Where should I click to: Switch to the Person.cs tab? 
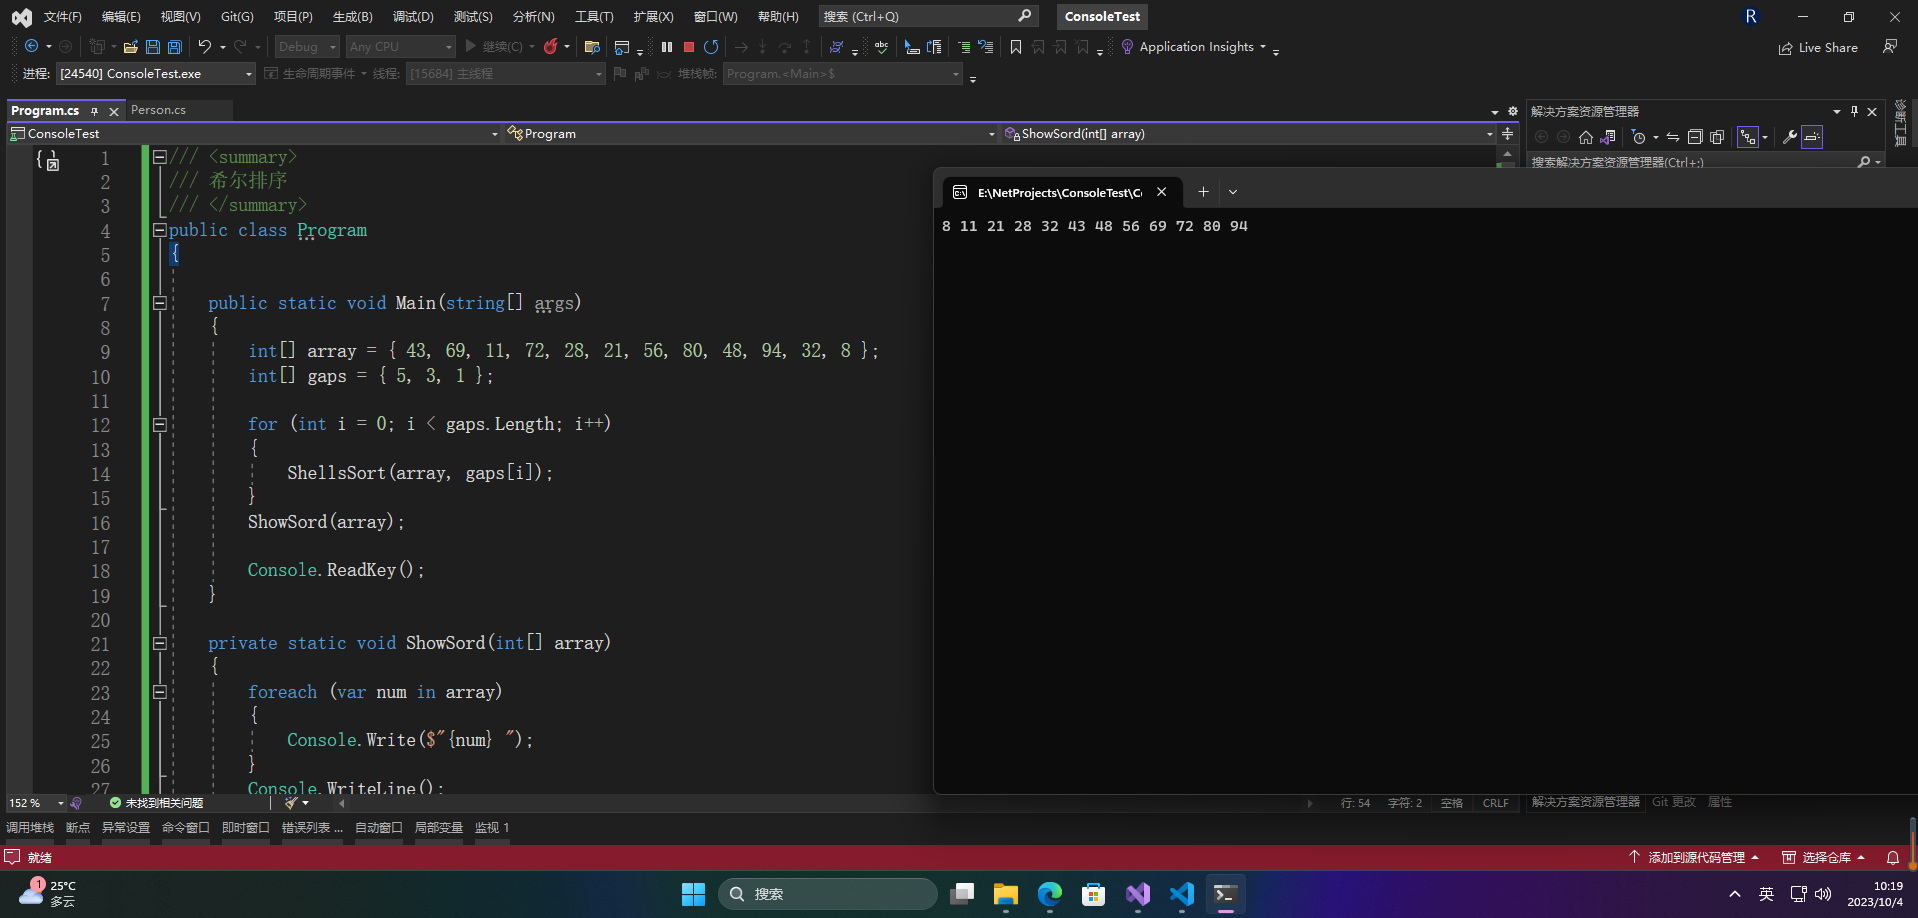(158, 110)
